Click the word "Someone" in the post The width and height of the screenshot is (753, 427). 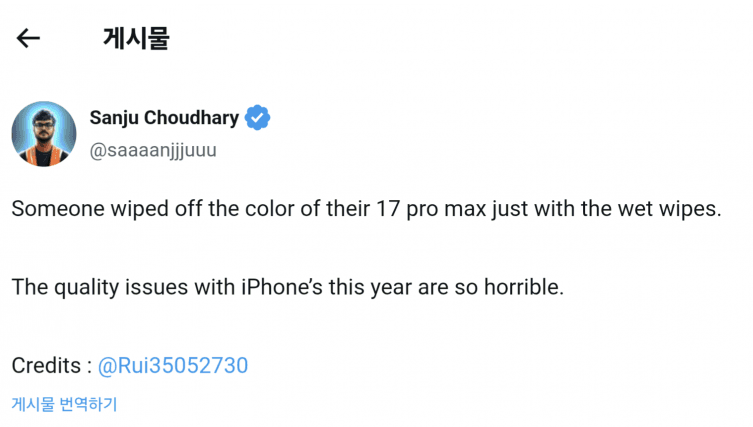[52, 210]
